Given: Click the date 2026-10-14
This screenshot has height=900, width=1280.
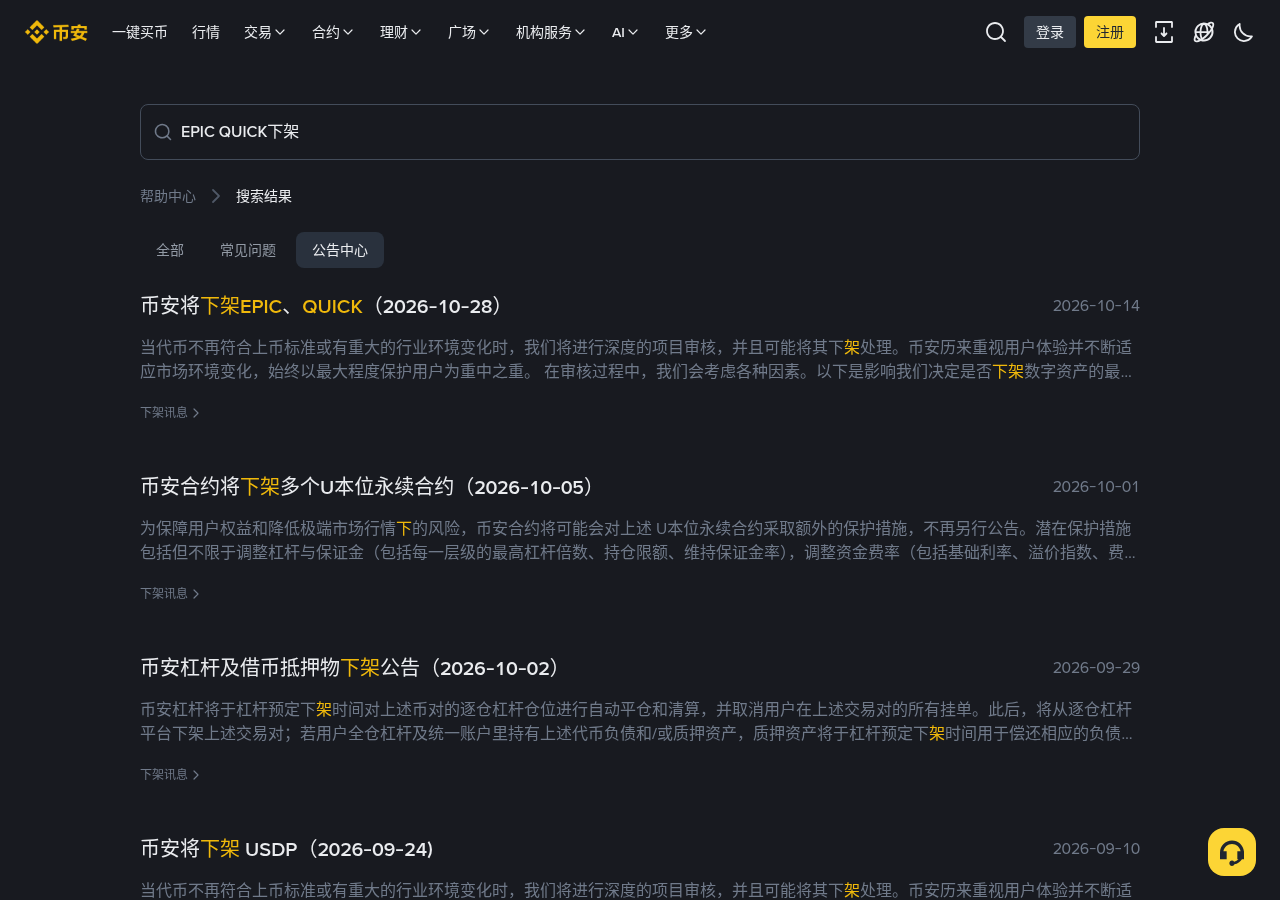Looking at the screenshot, I should pos(1096,306).
